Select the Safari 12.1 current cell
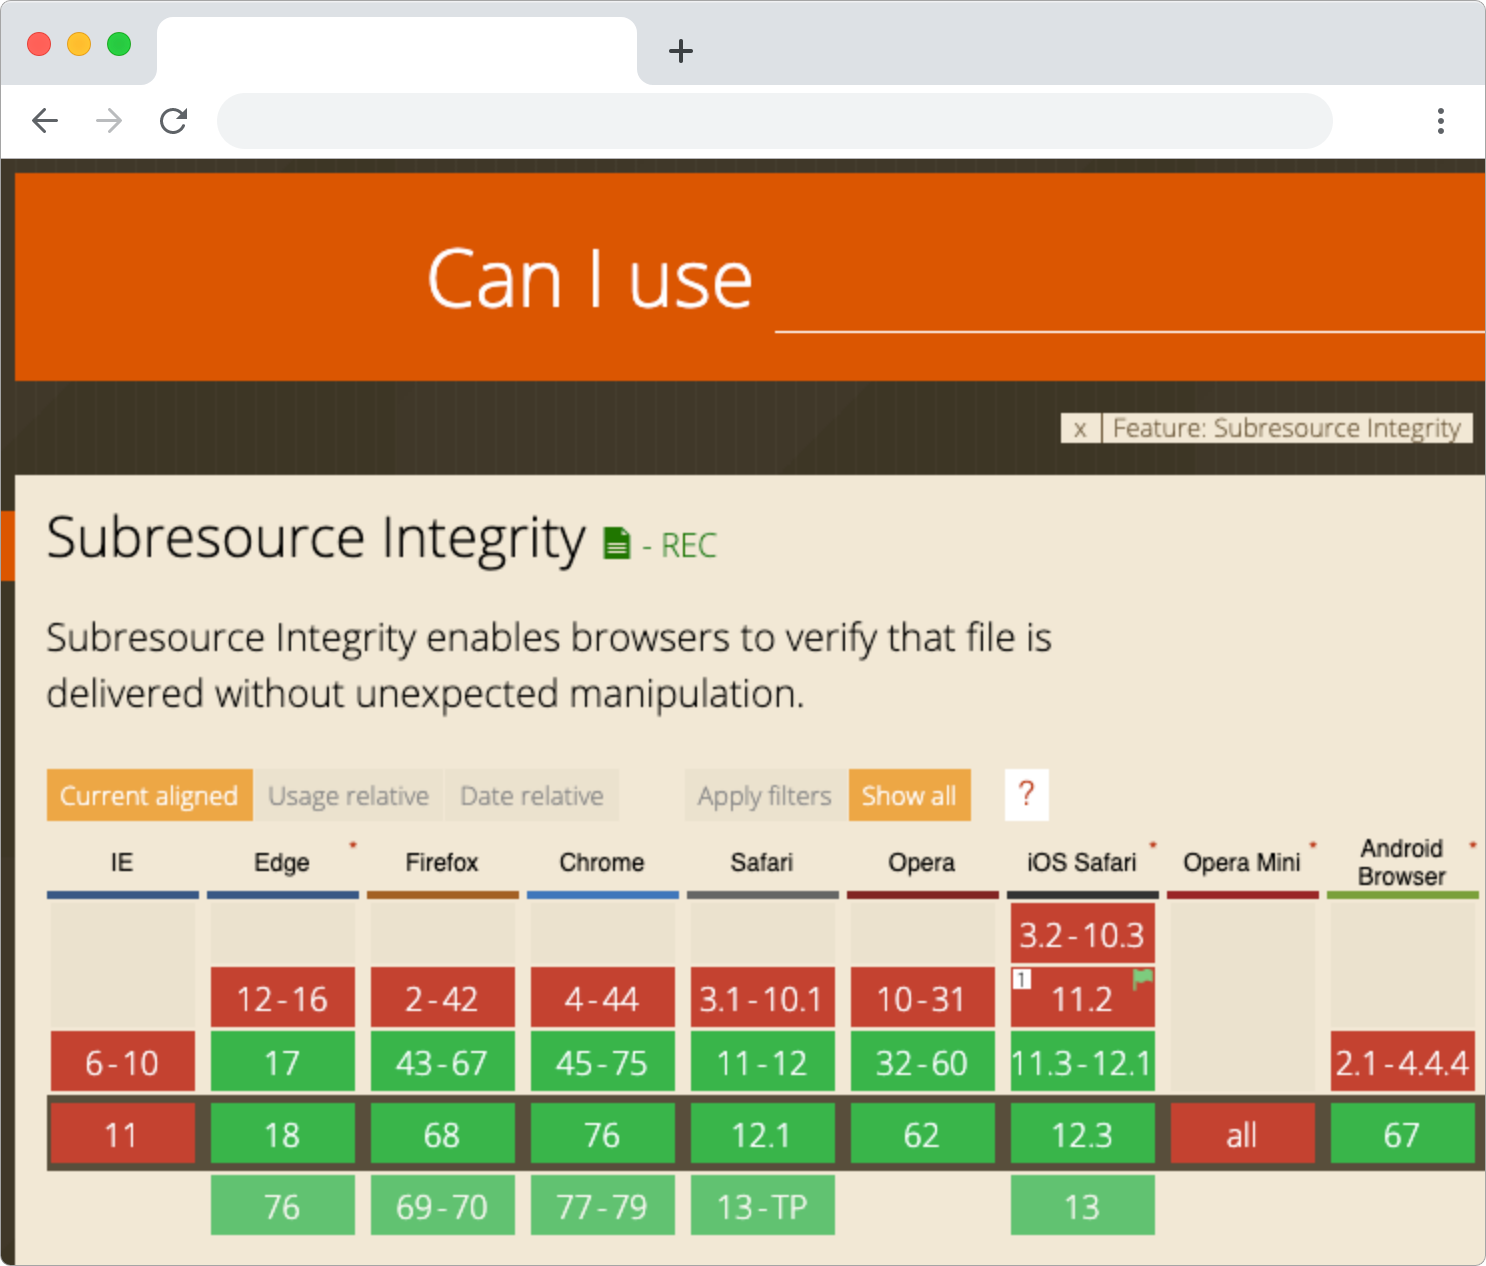Screen dimensions: 1486x1266 click(762, 1134)
